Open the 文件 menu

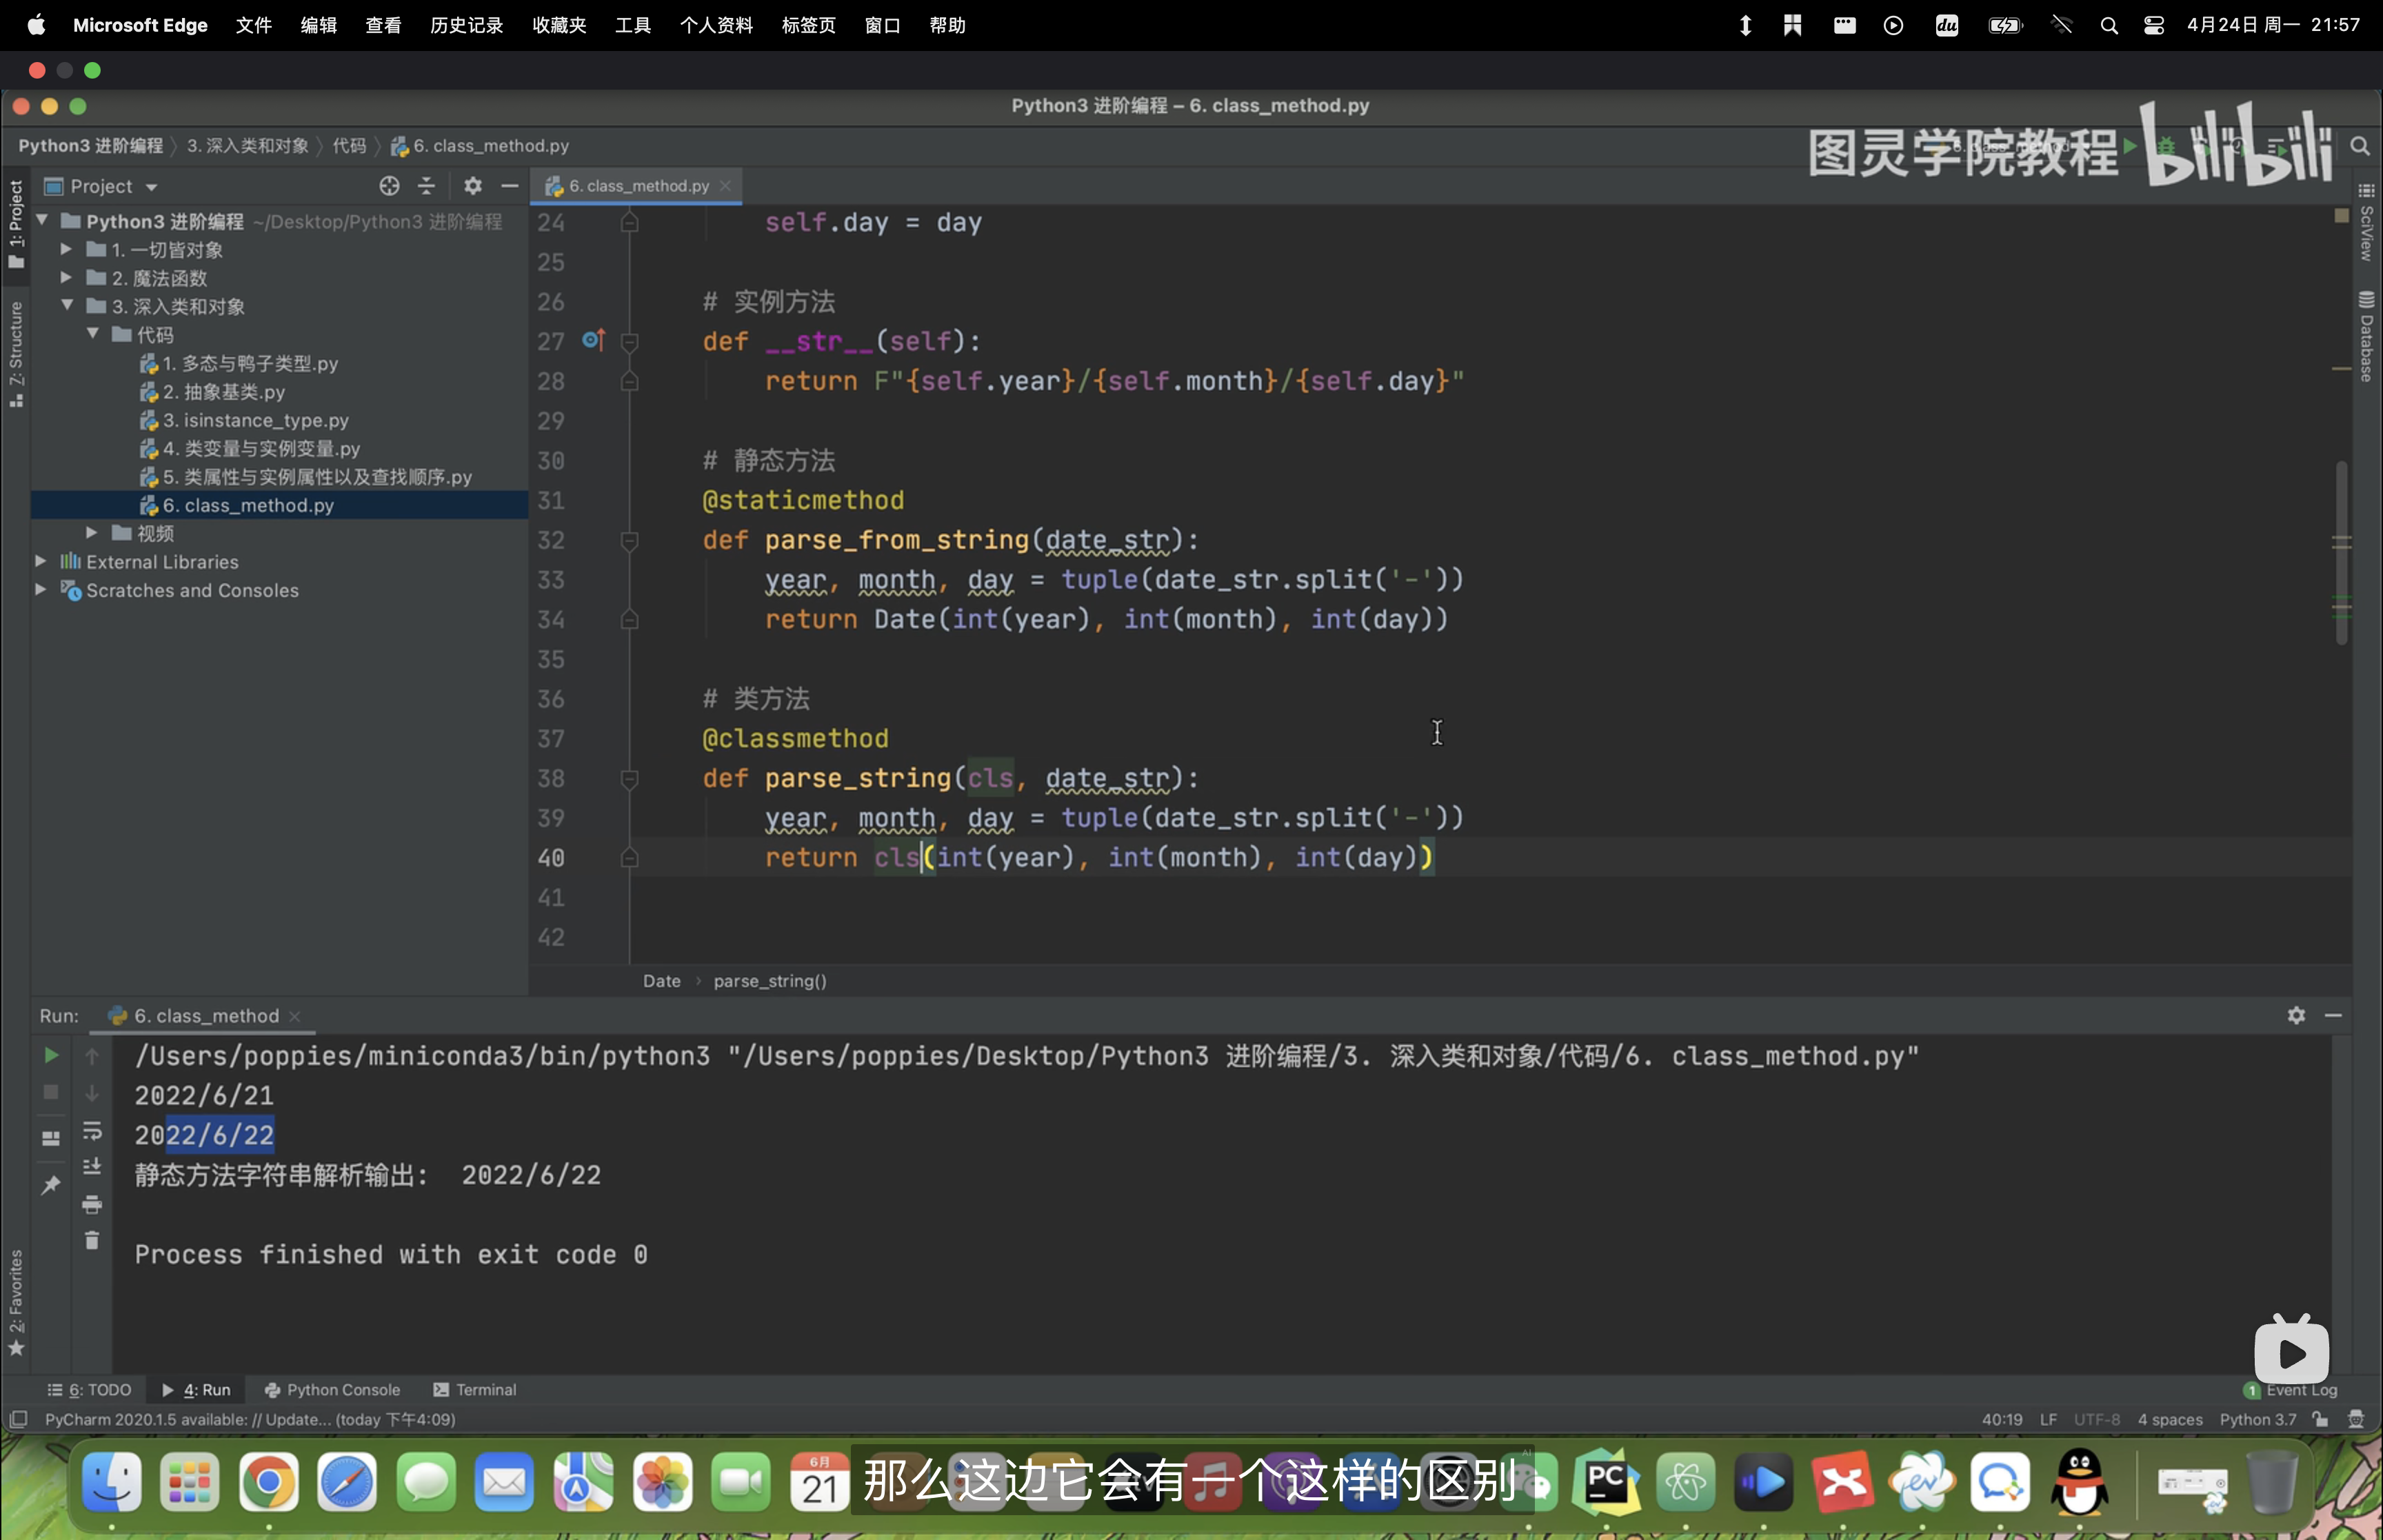pos(253,26)
